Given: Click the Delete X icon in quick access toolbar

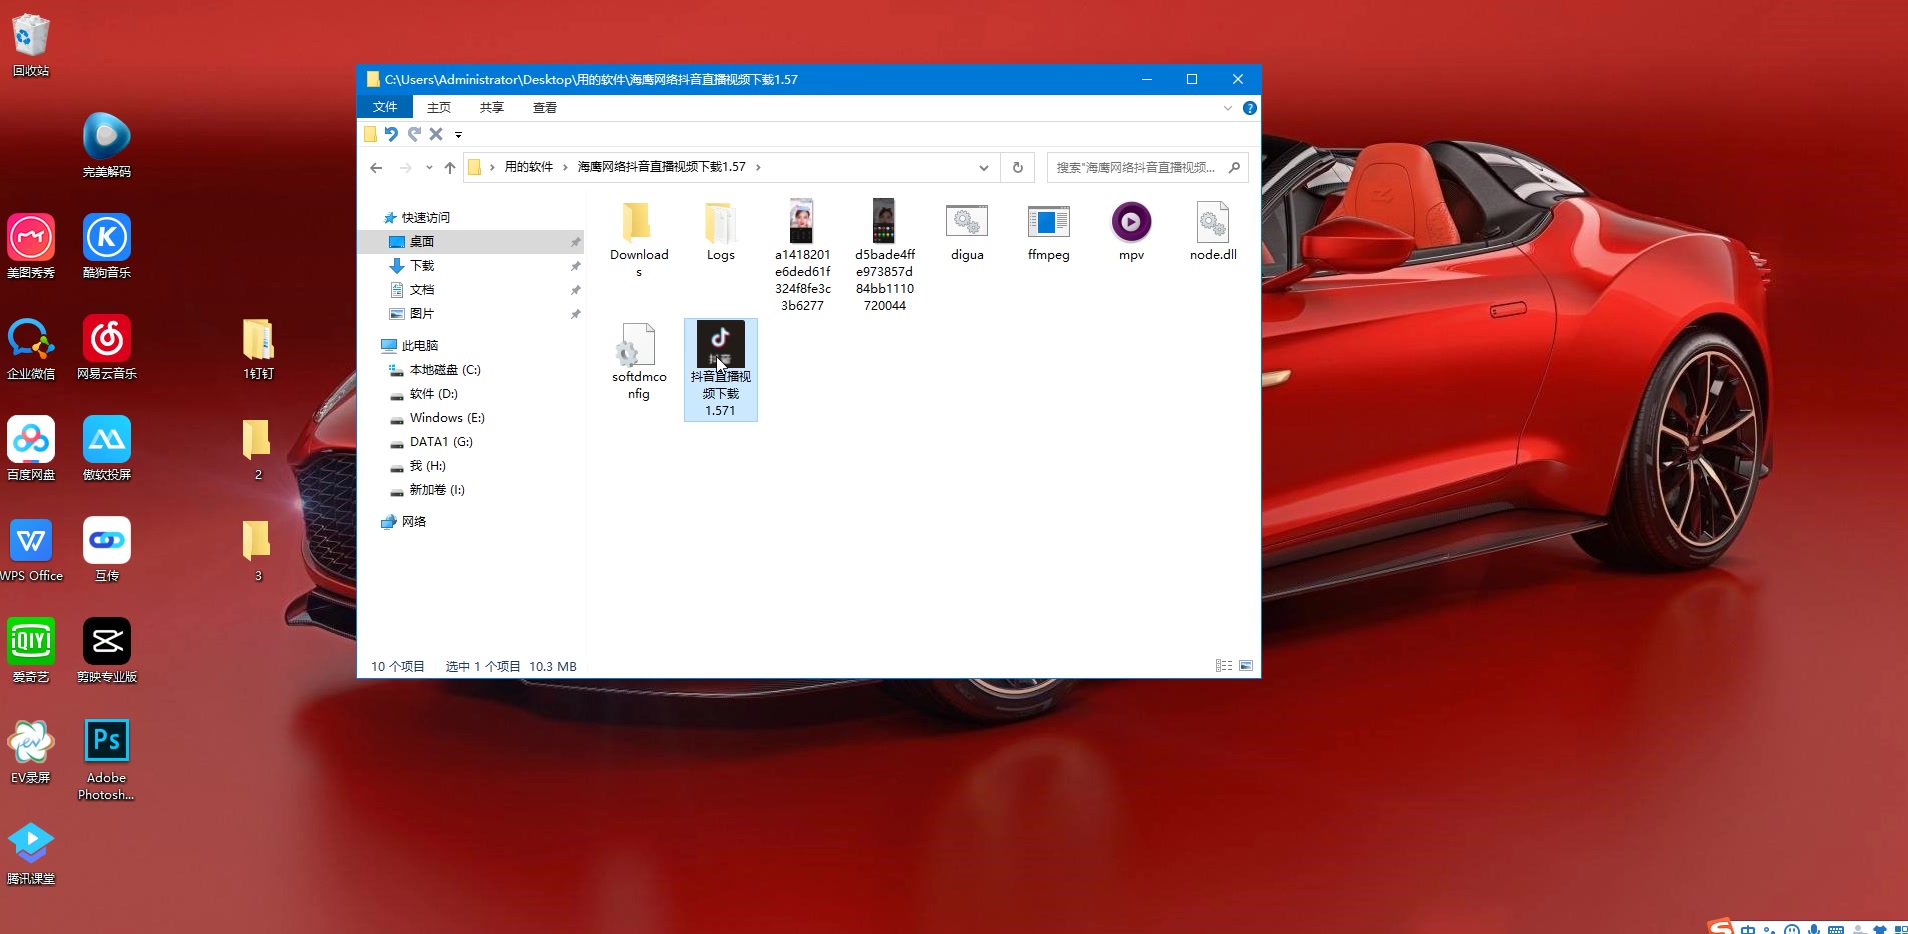Looking at the screenshot, I should [436, 134].
